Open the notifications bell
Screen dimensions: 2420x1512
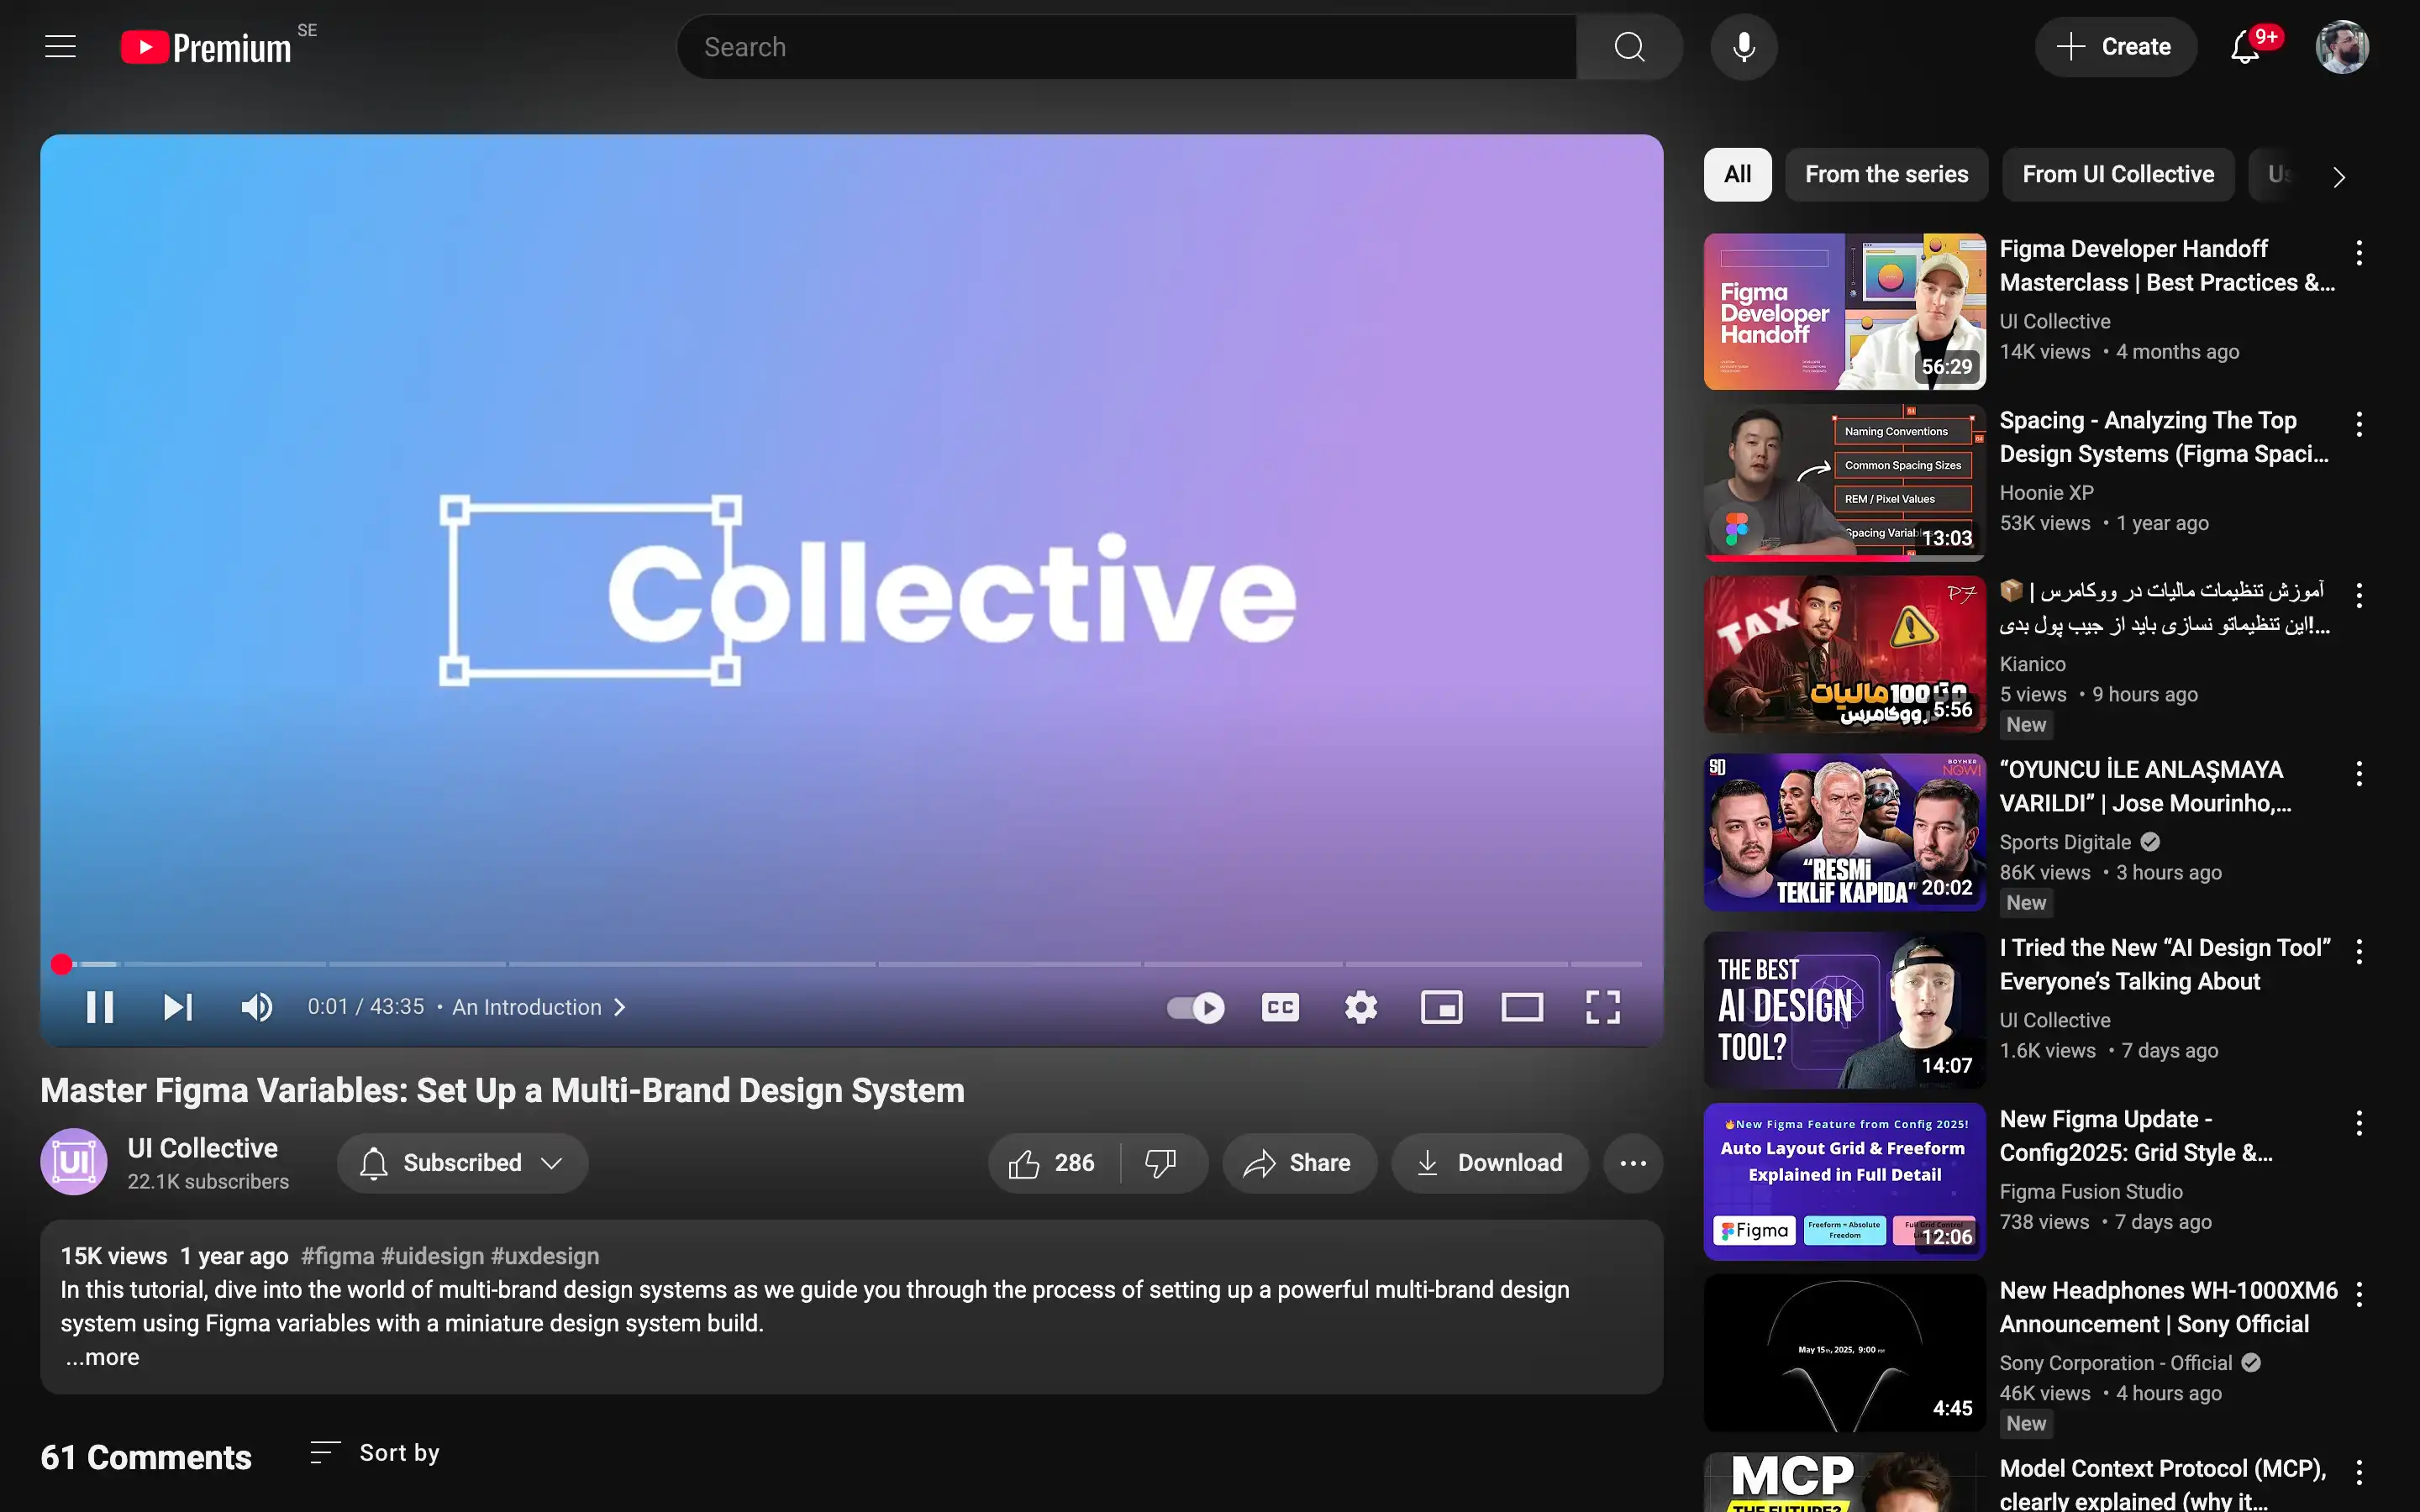[x=2246, y=47]
